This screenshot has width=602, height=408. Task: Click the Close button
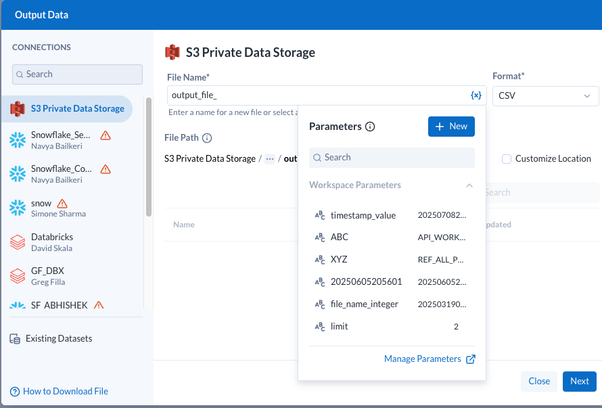(x=539, y=381)
